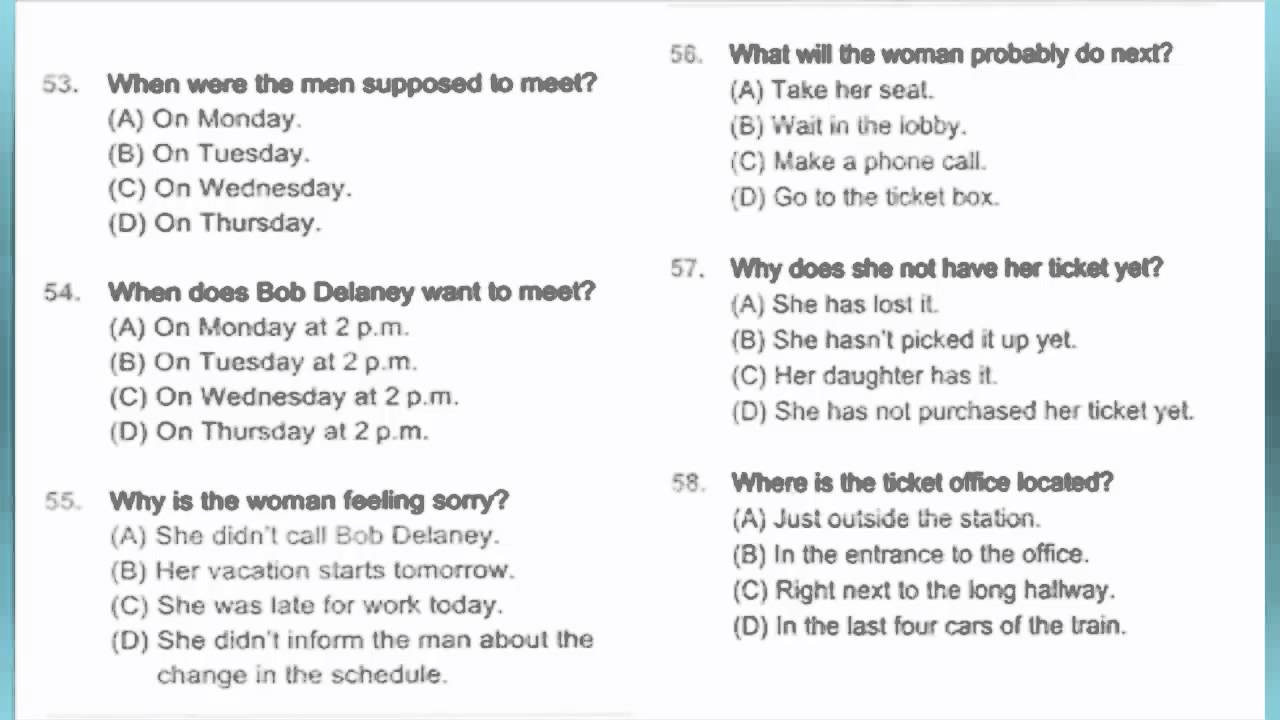Select (C) Her daughter has it

coord(865,376)
